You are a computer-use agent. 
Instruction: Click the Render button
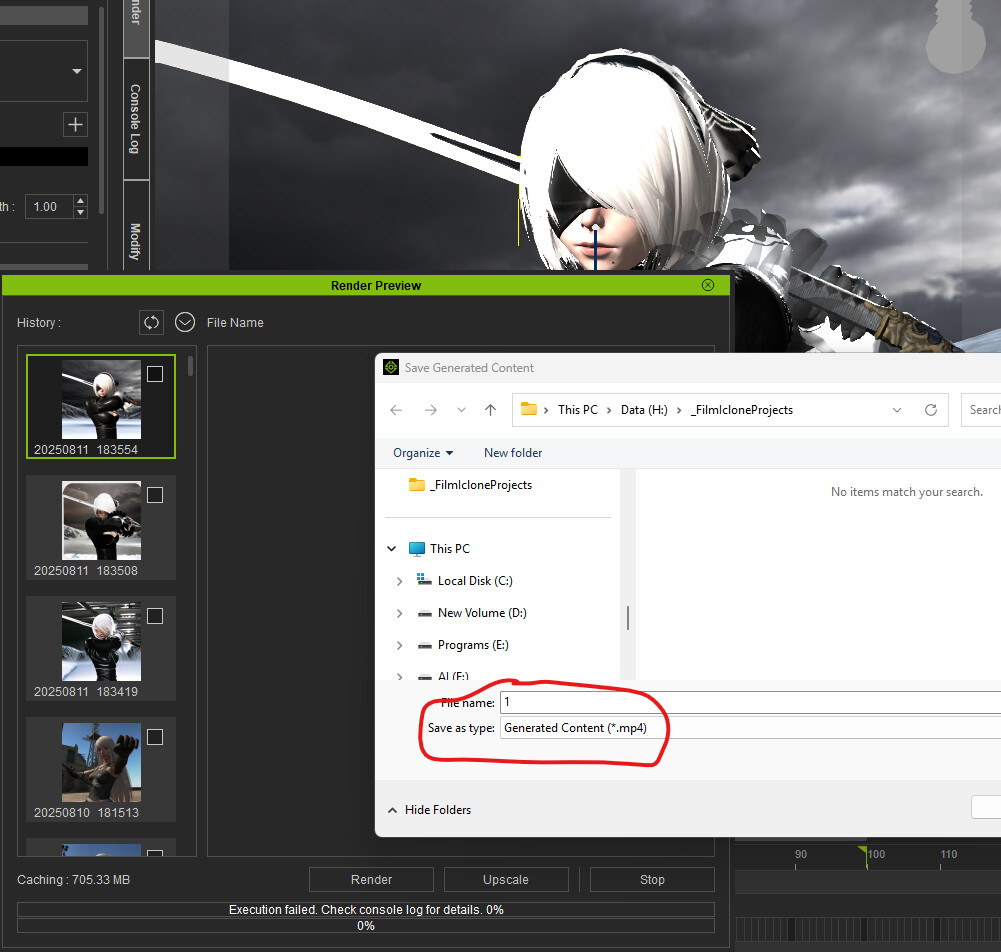pos(372,879)
